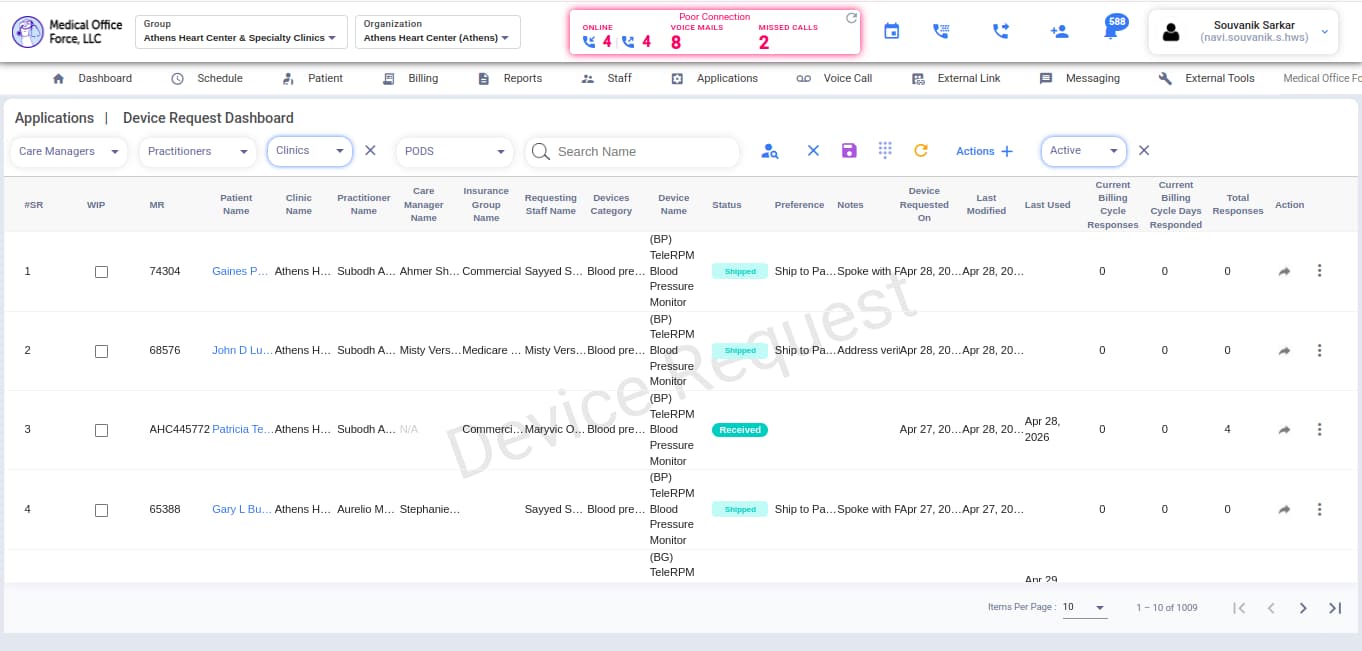Expand the Care Managers filter
The height and width of the screenshot is (651, 1362).
69,152
